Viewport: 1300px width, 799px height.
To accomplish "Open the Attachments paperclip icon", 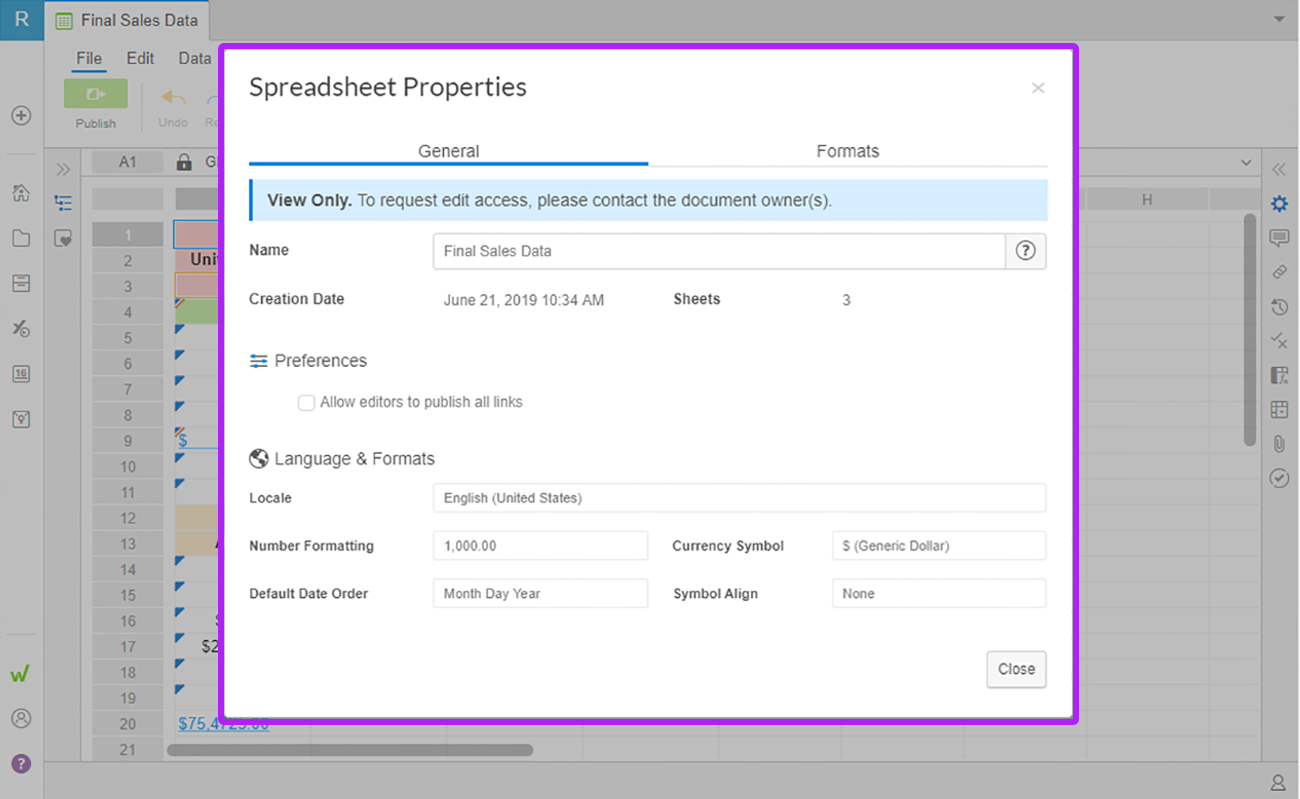I will click(1279, 444).
